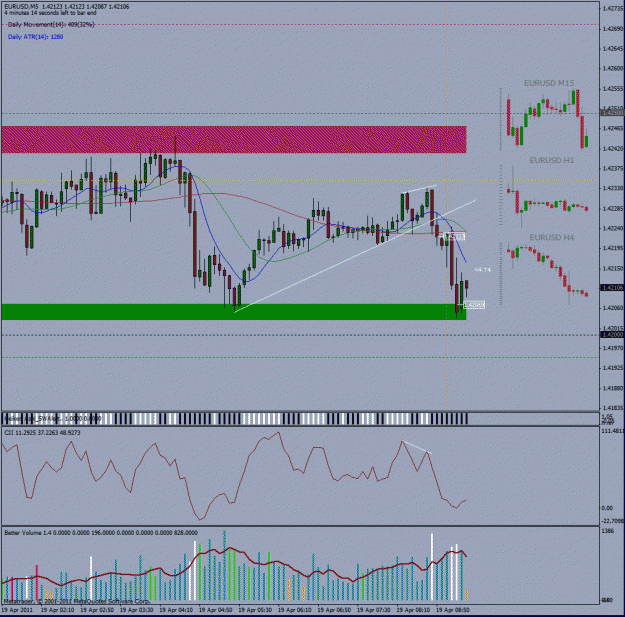Viewport: 625px width, 617px height.
Task: Click the 44:14 countdown label near last candle
Action: 483,270
